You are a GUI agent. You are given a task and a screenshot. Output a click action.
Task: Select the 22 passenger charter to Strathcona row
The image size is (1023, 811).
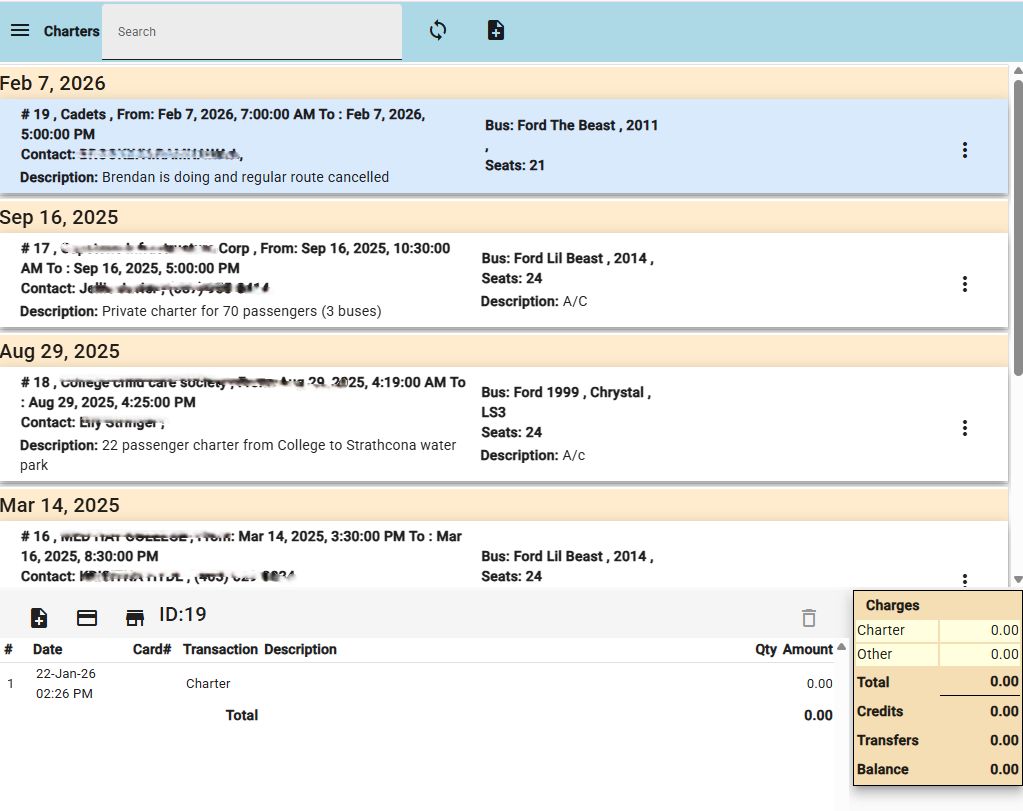tap(504, 424)
